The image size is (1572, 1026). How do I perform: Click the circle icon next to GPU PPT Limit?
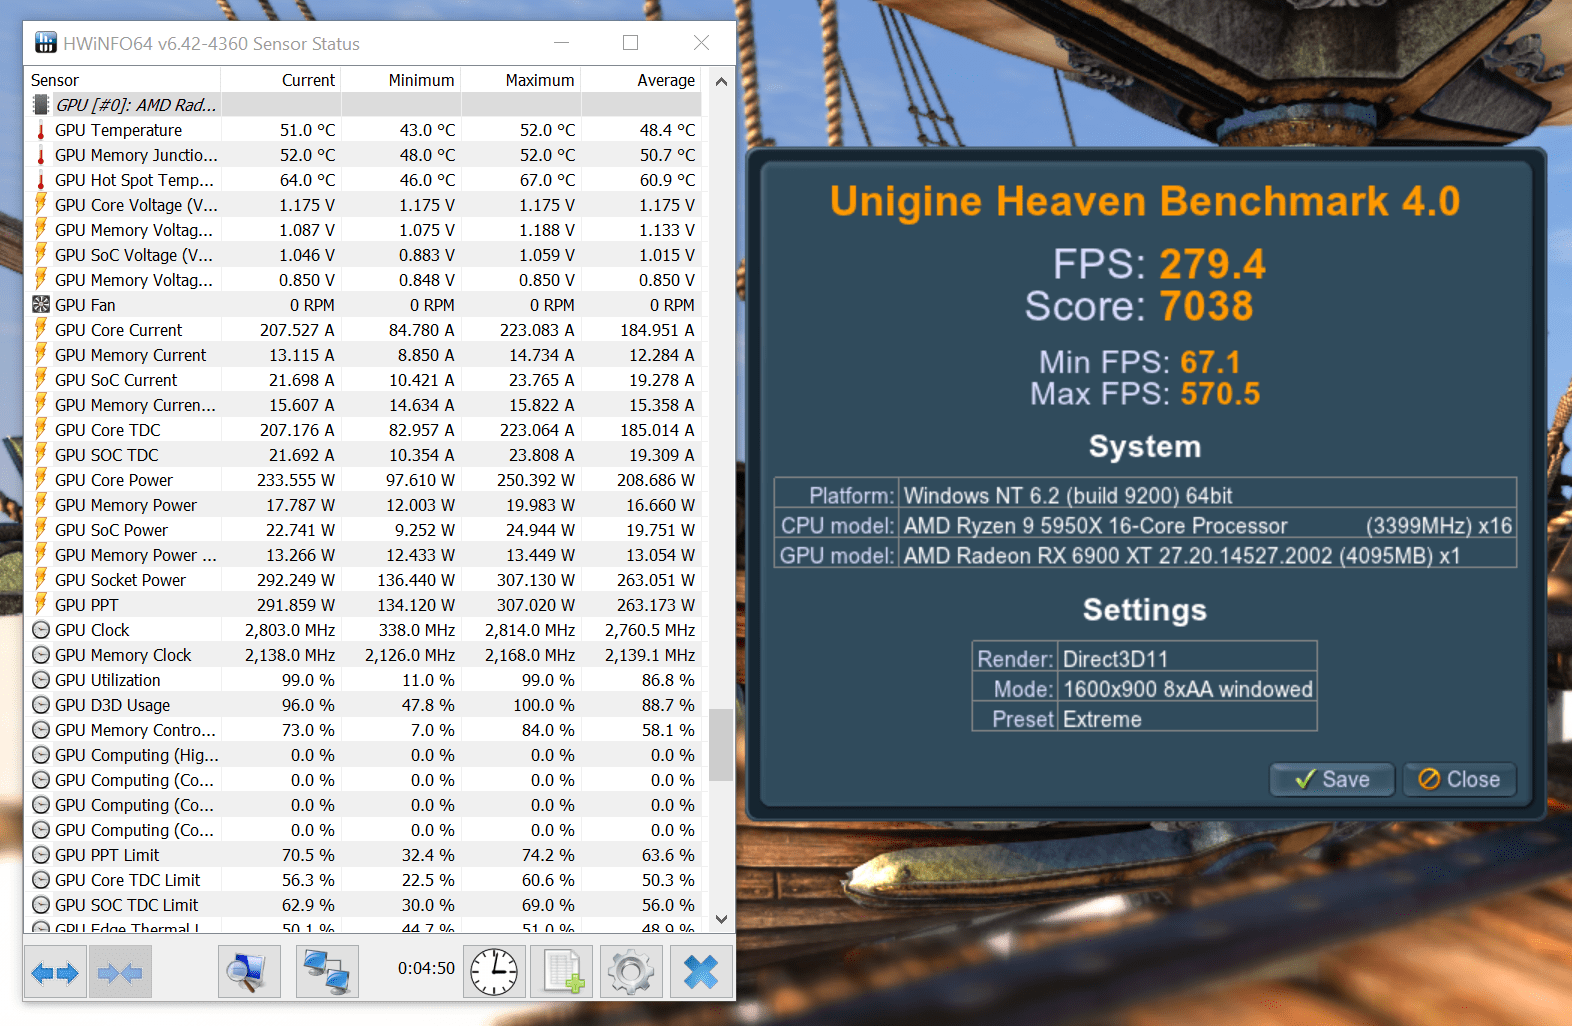click(41, 855)
